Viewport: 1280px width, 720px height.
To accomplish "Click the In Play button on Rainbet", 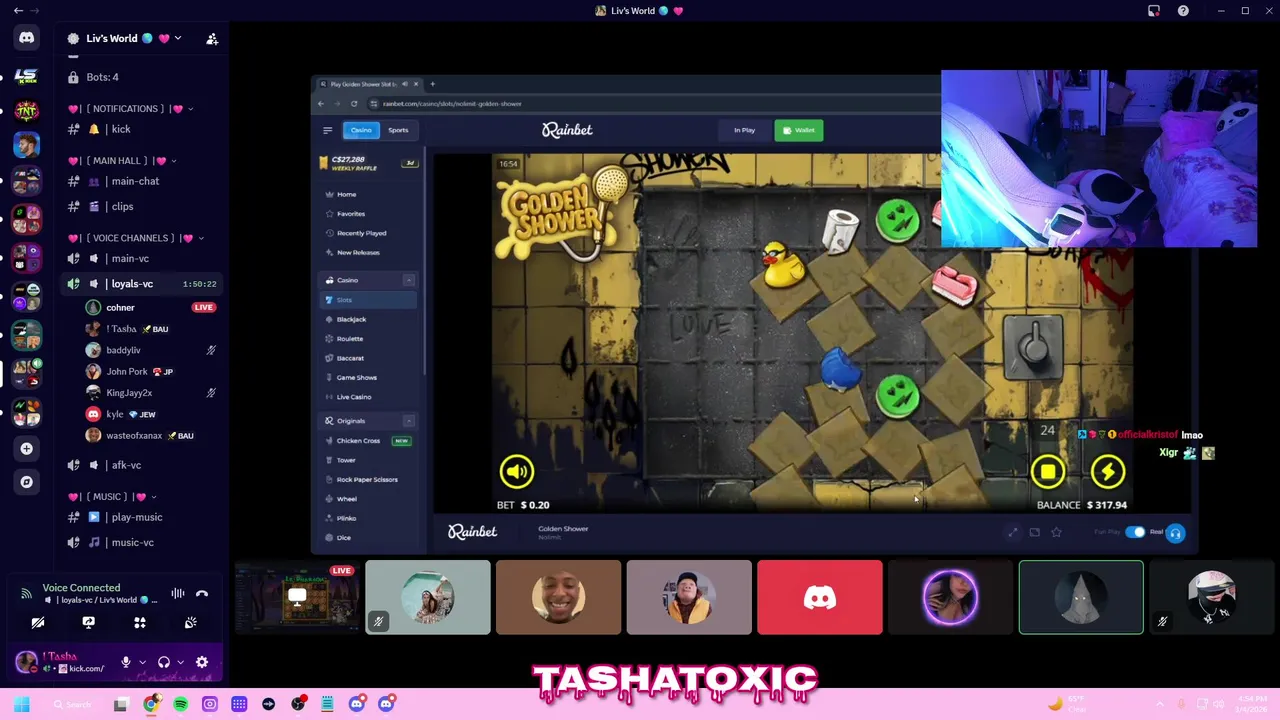I will pyautogui.click(x=744, y=130).
